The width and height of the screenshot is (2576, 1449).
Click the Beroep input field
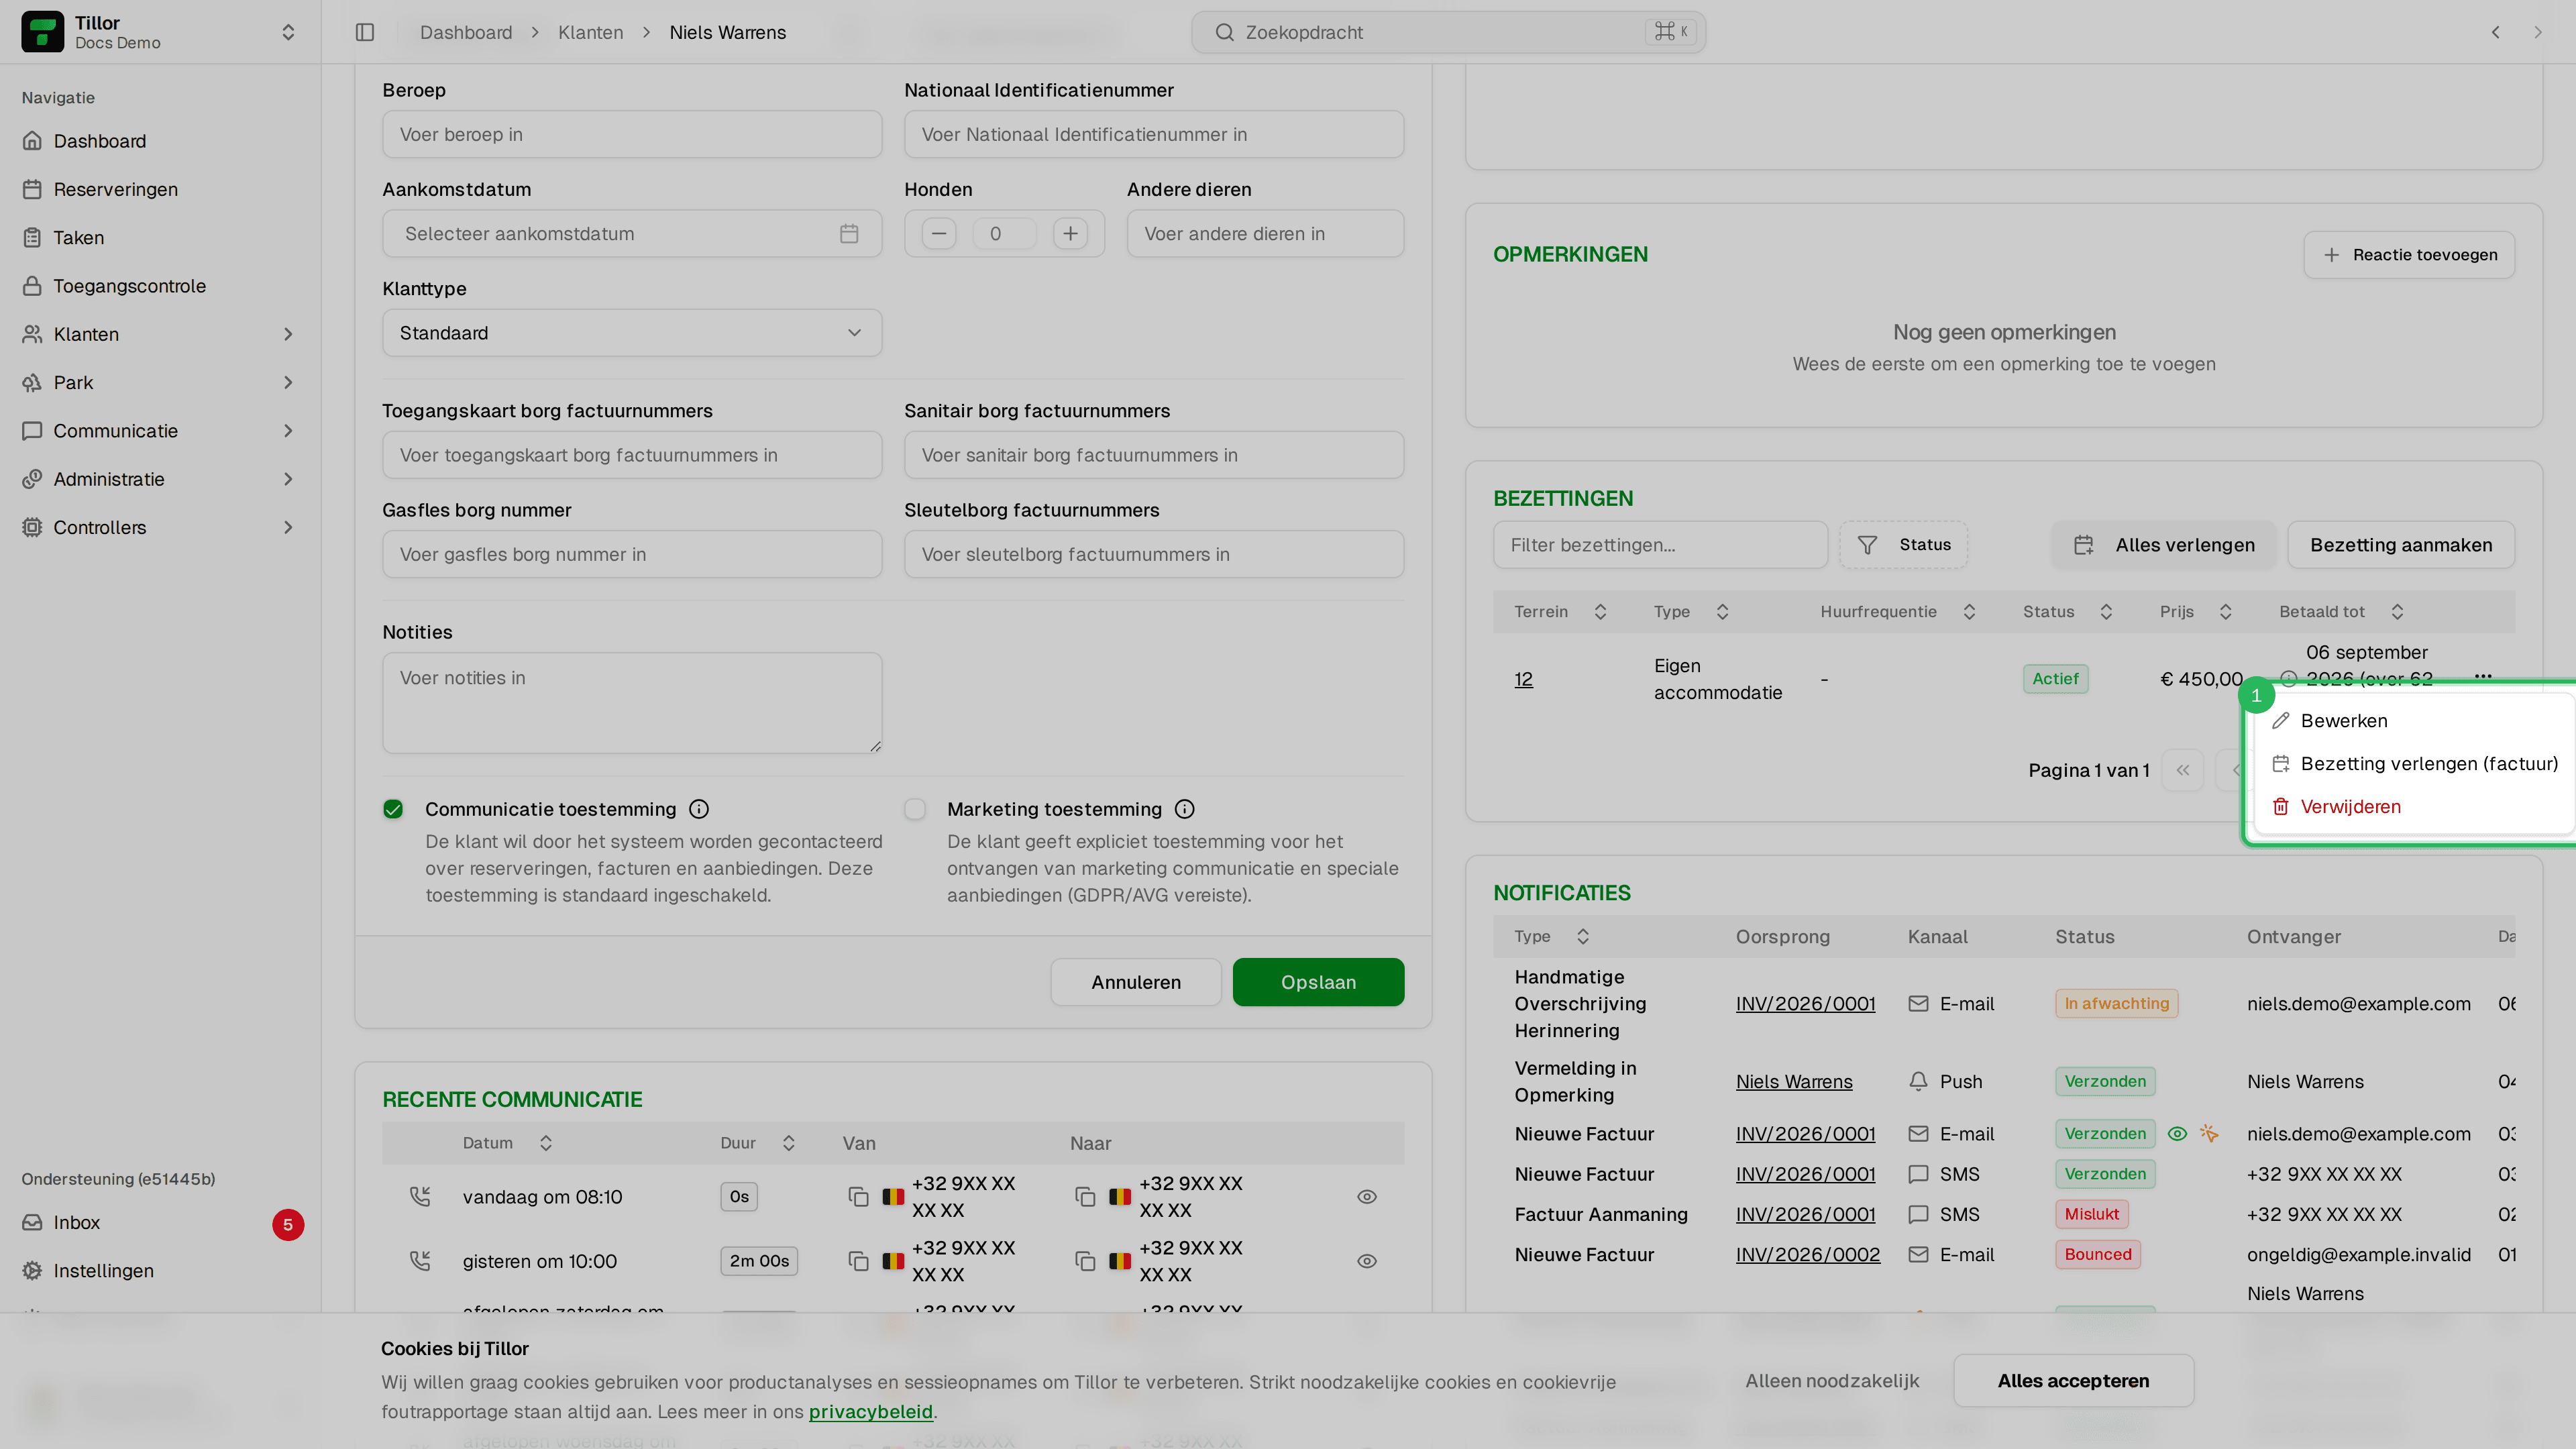[x=632, y=134]
